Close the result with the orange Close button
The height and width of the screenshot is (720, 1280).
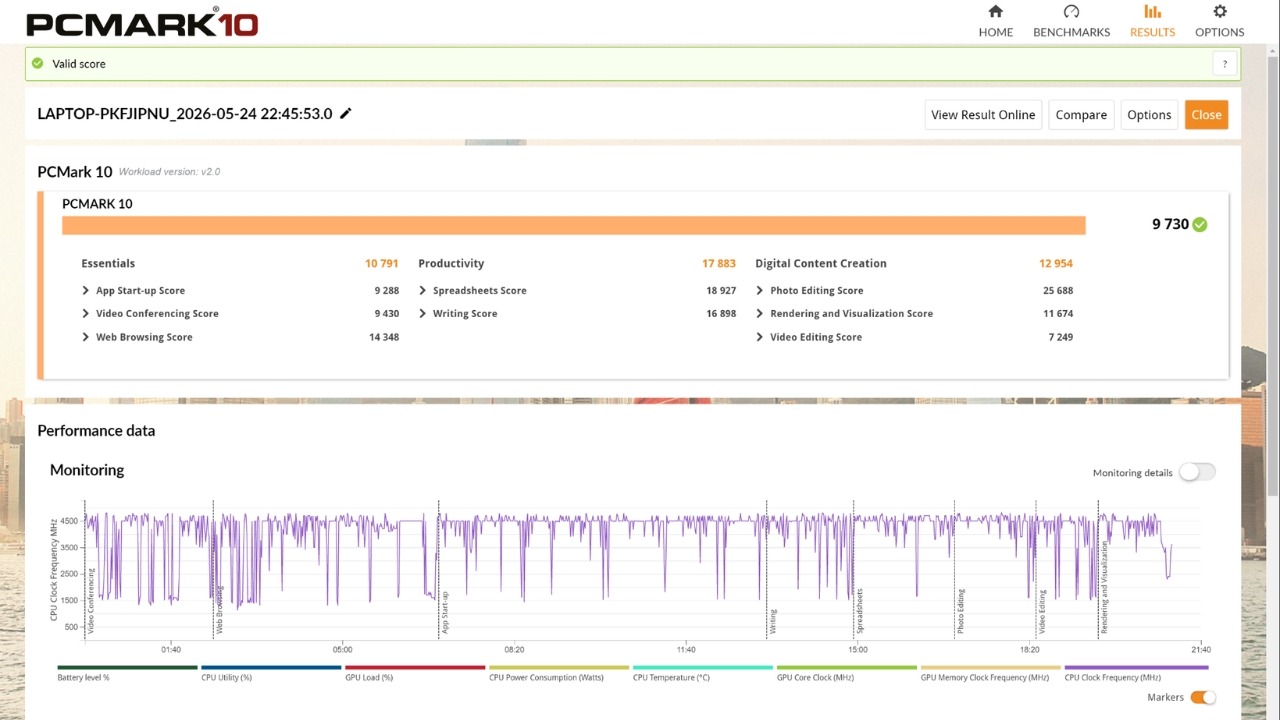coord(1206,115)
